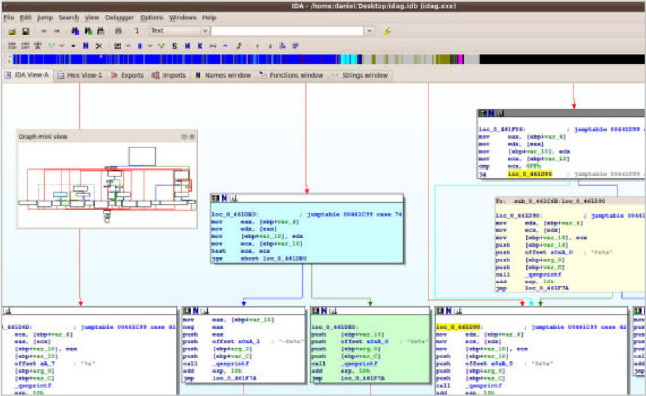Click N icon on green loc_0_461DB0 node
The image size is (646, 396).
coord(324,311)
